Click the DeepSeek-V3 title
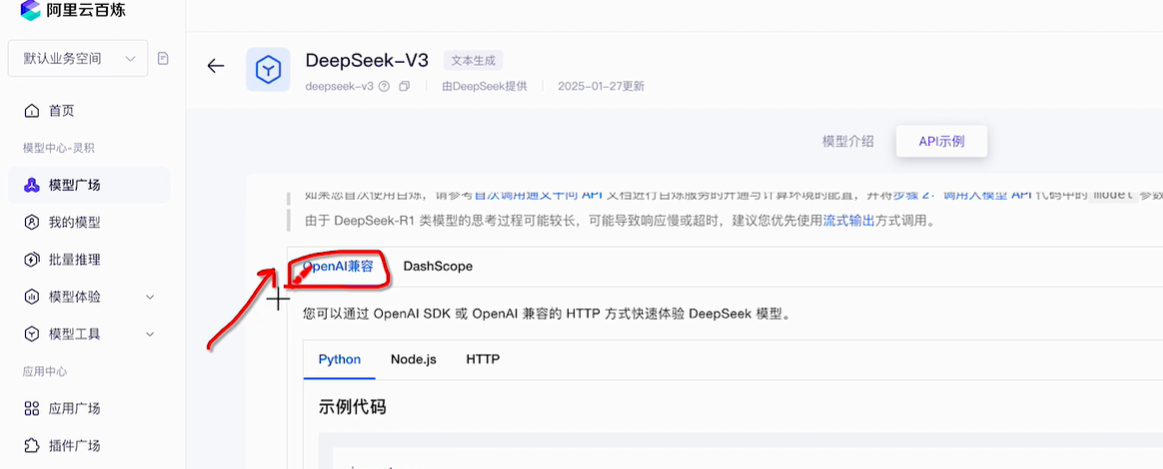This screenshot has width=1163, height=469. click(366, 60)
